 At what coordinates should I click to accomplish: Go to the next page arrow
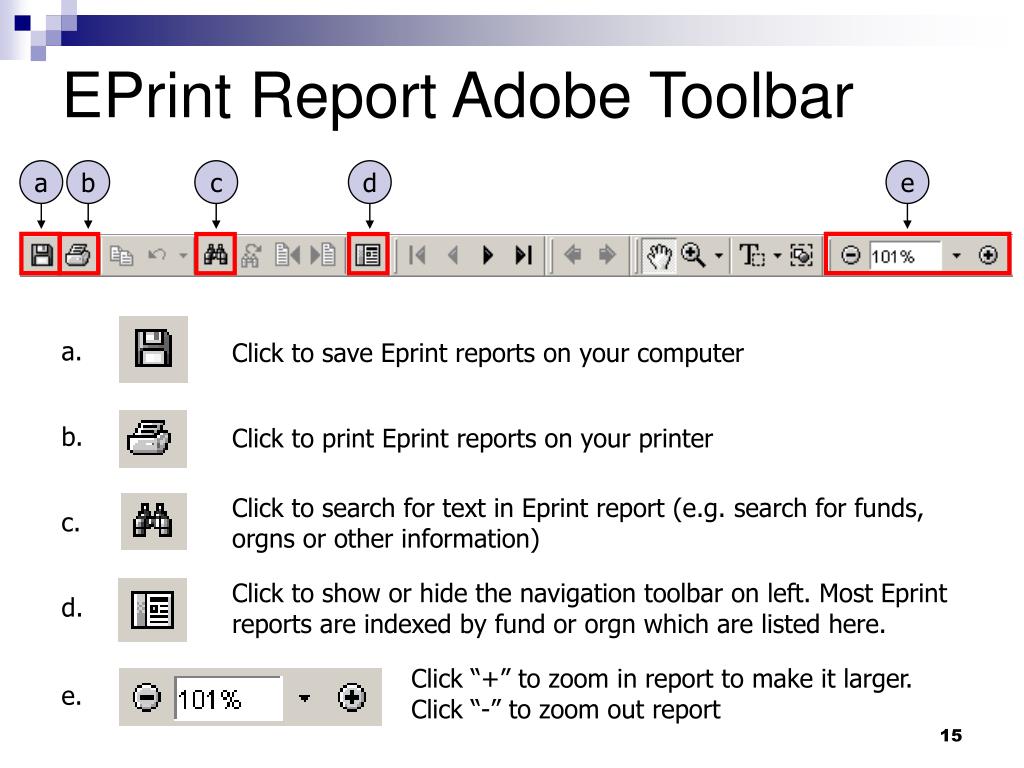tap(488, 255)
